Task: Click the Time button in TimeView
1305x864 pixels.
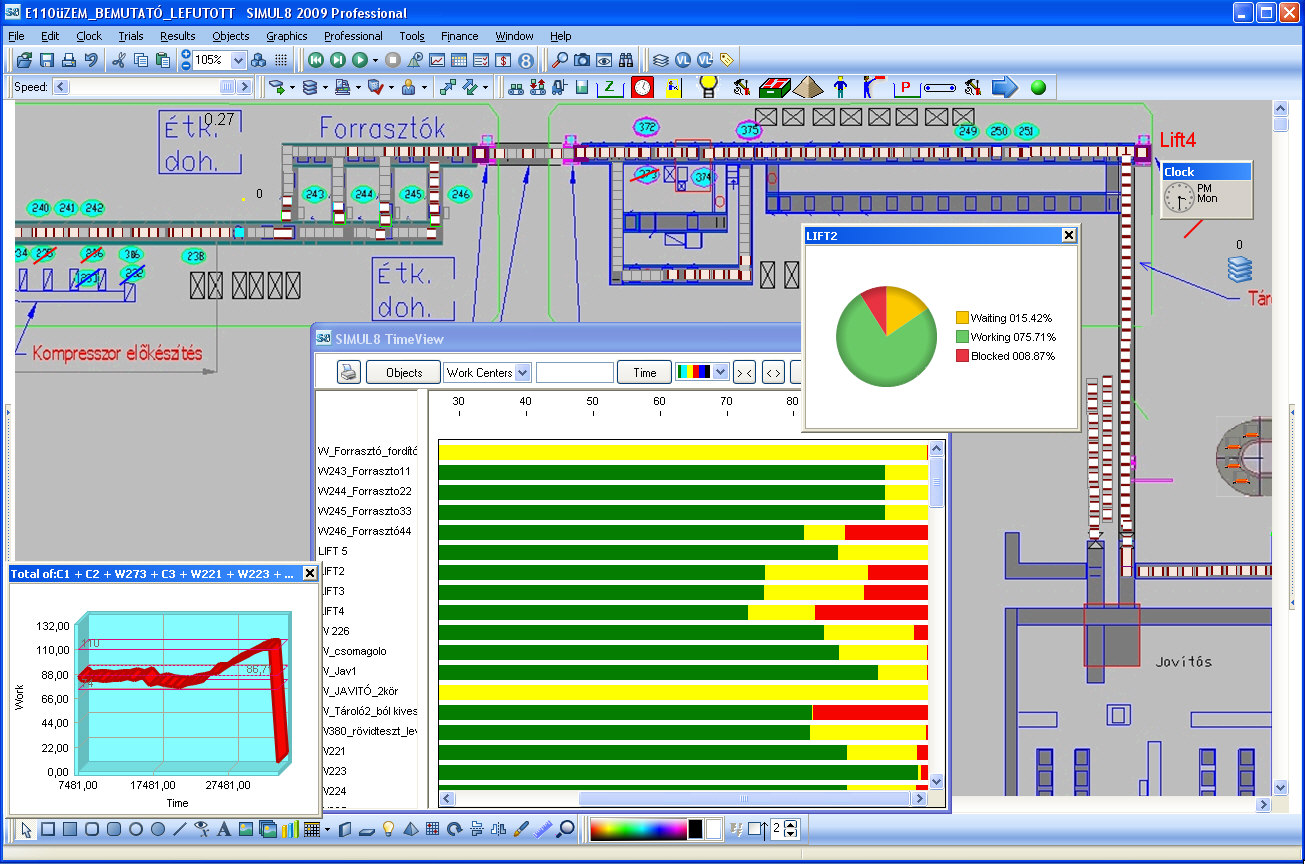Action: 645,373
